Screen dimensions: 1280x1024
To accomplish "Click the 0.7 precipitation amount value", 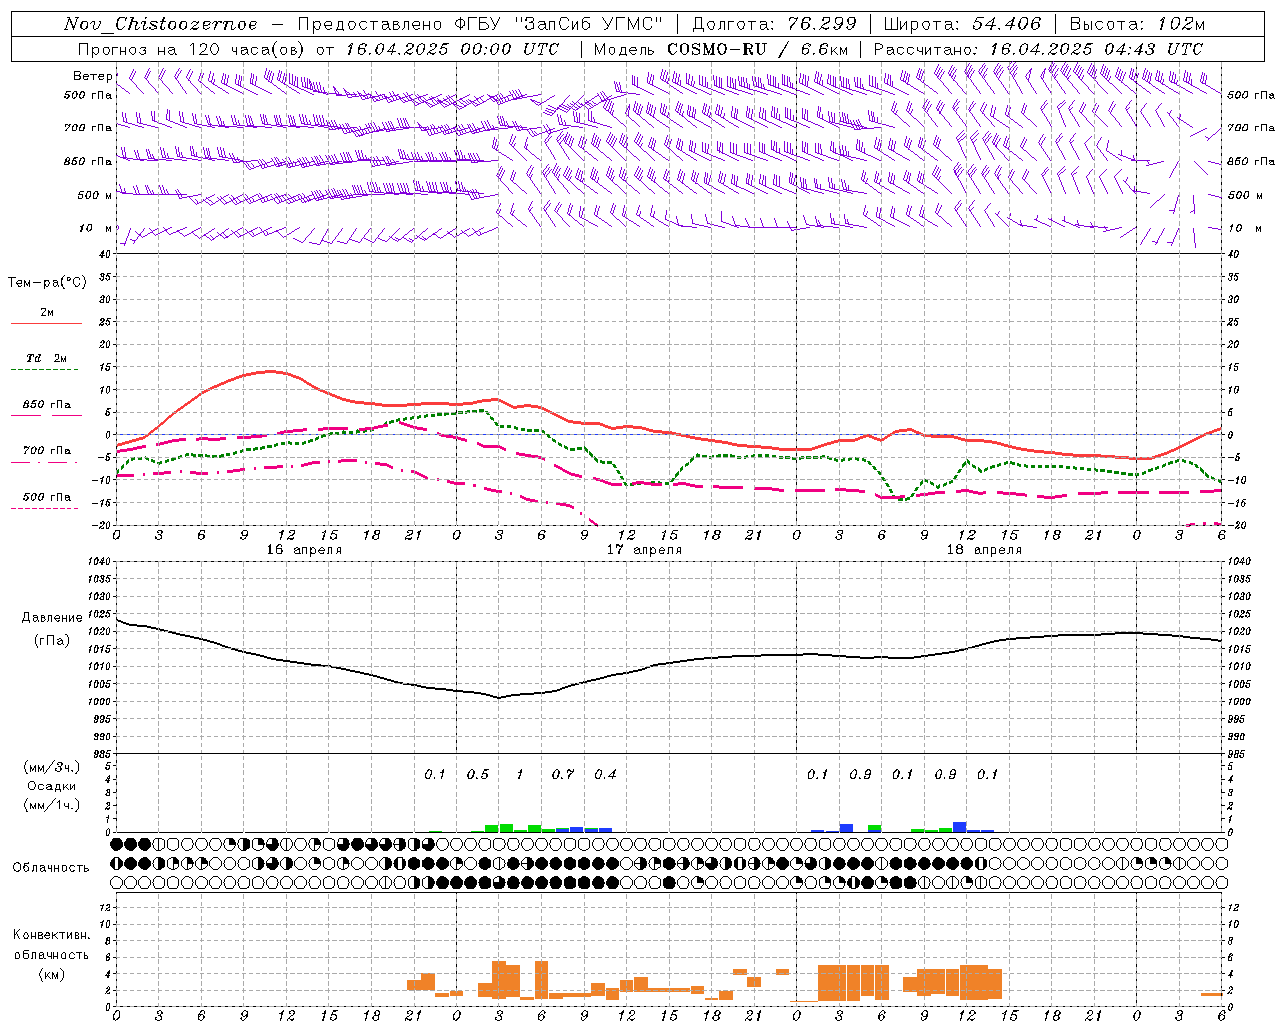I will pyautogui.click(x=563, y=774).
